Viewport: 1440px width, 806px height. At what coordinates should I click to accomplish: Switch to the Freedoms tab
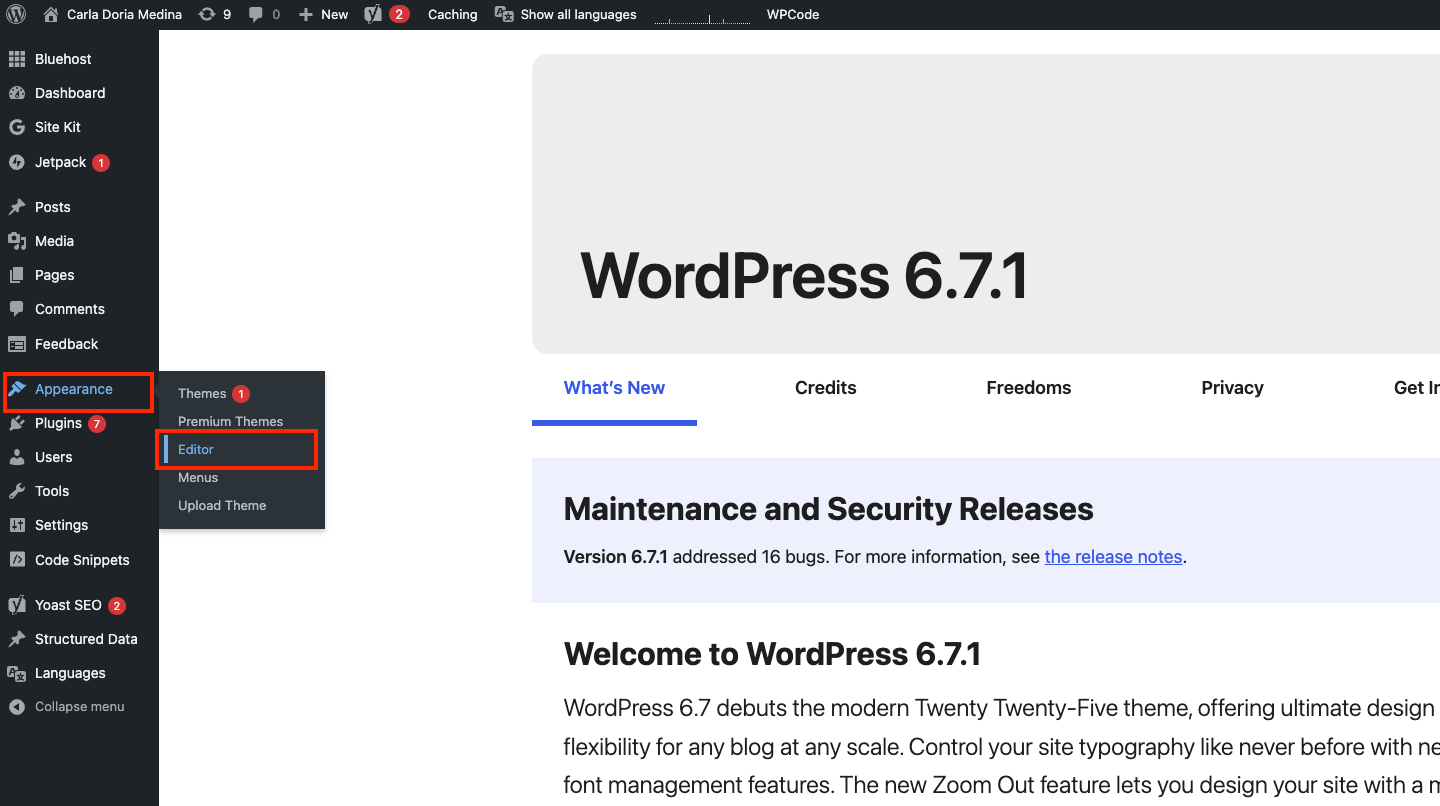tap(1029, 388)
